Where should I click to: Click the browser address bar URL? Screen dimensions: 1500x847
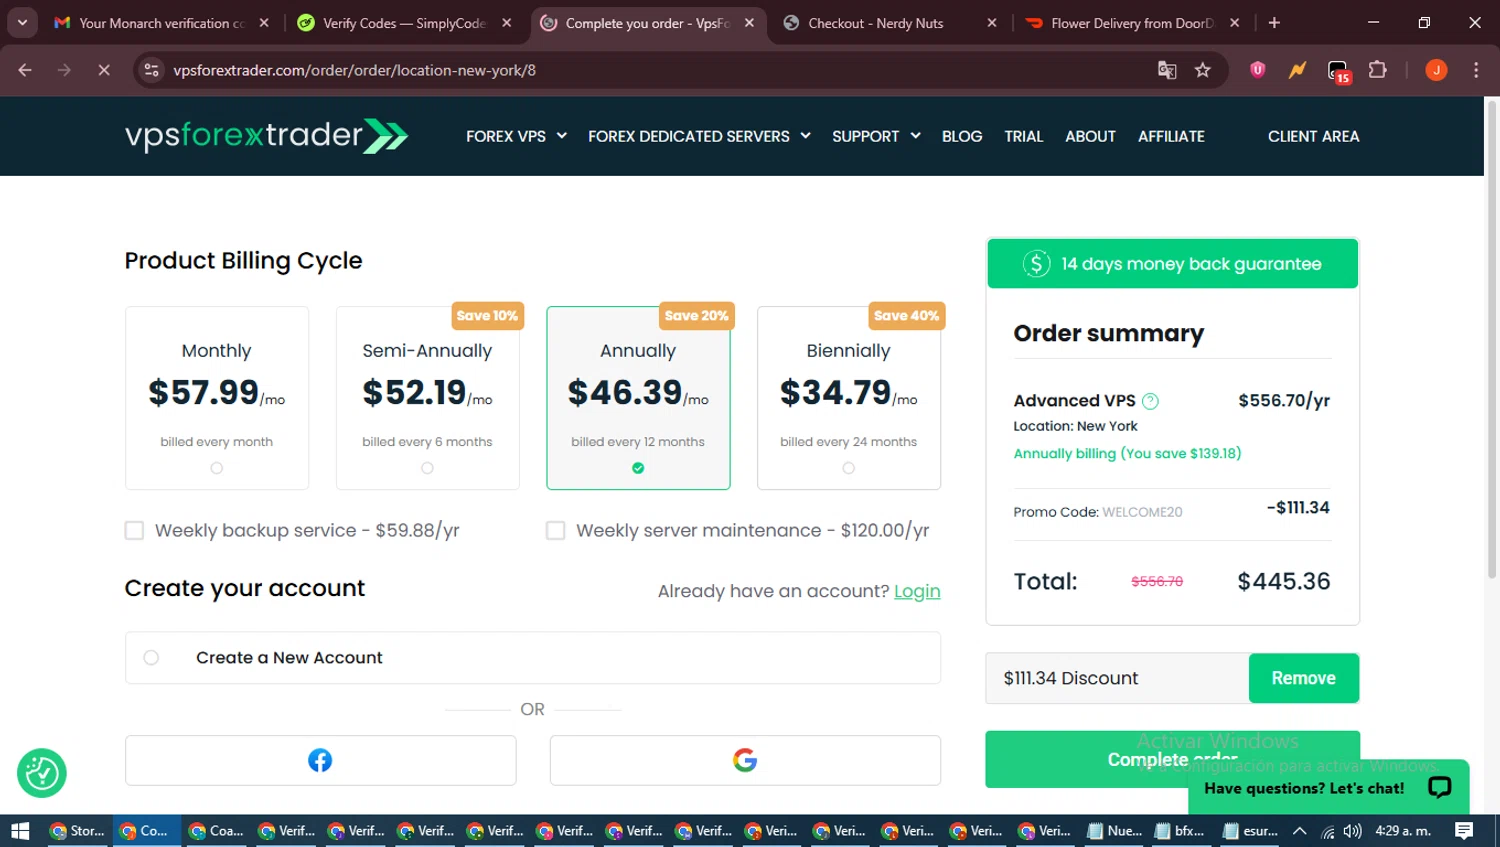point(354,70)
